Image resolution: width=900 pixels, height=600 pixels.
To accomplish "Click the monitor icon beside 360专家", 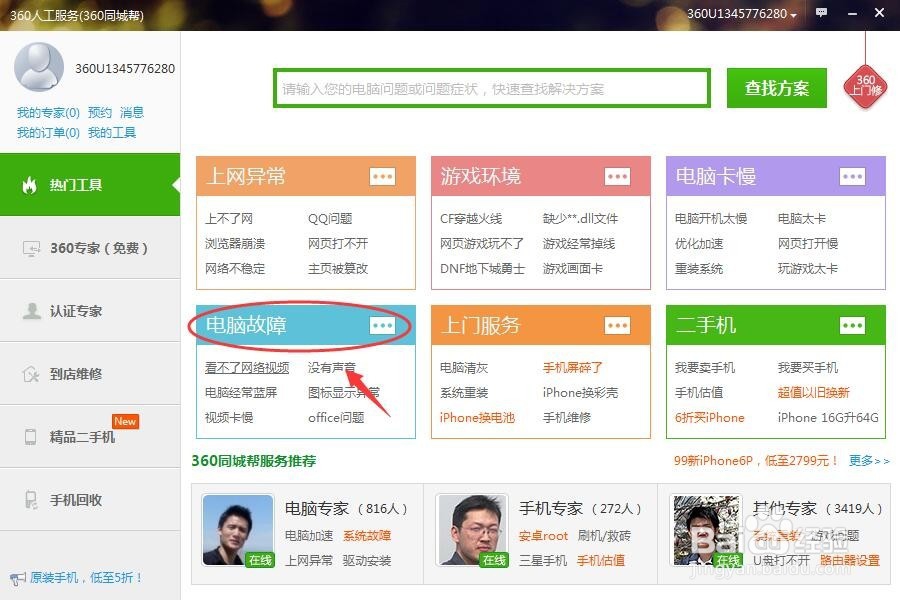I will pyautogui.click(x=31, y=248).
